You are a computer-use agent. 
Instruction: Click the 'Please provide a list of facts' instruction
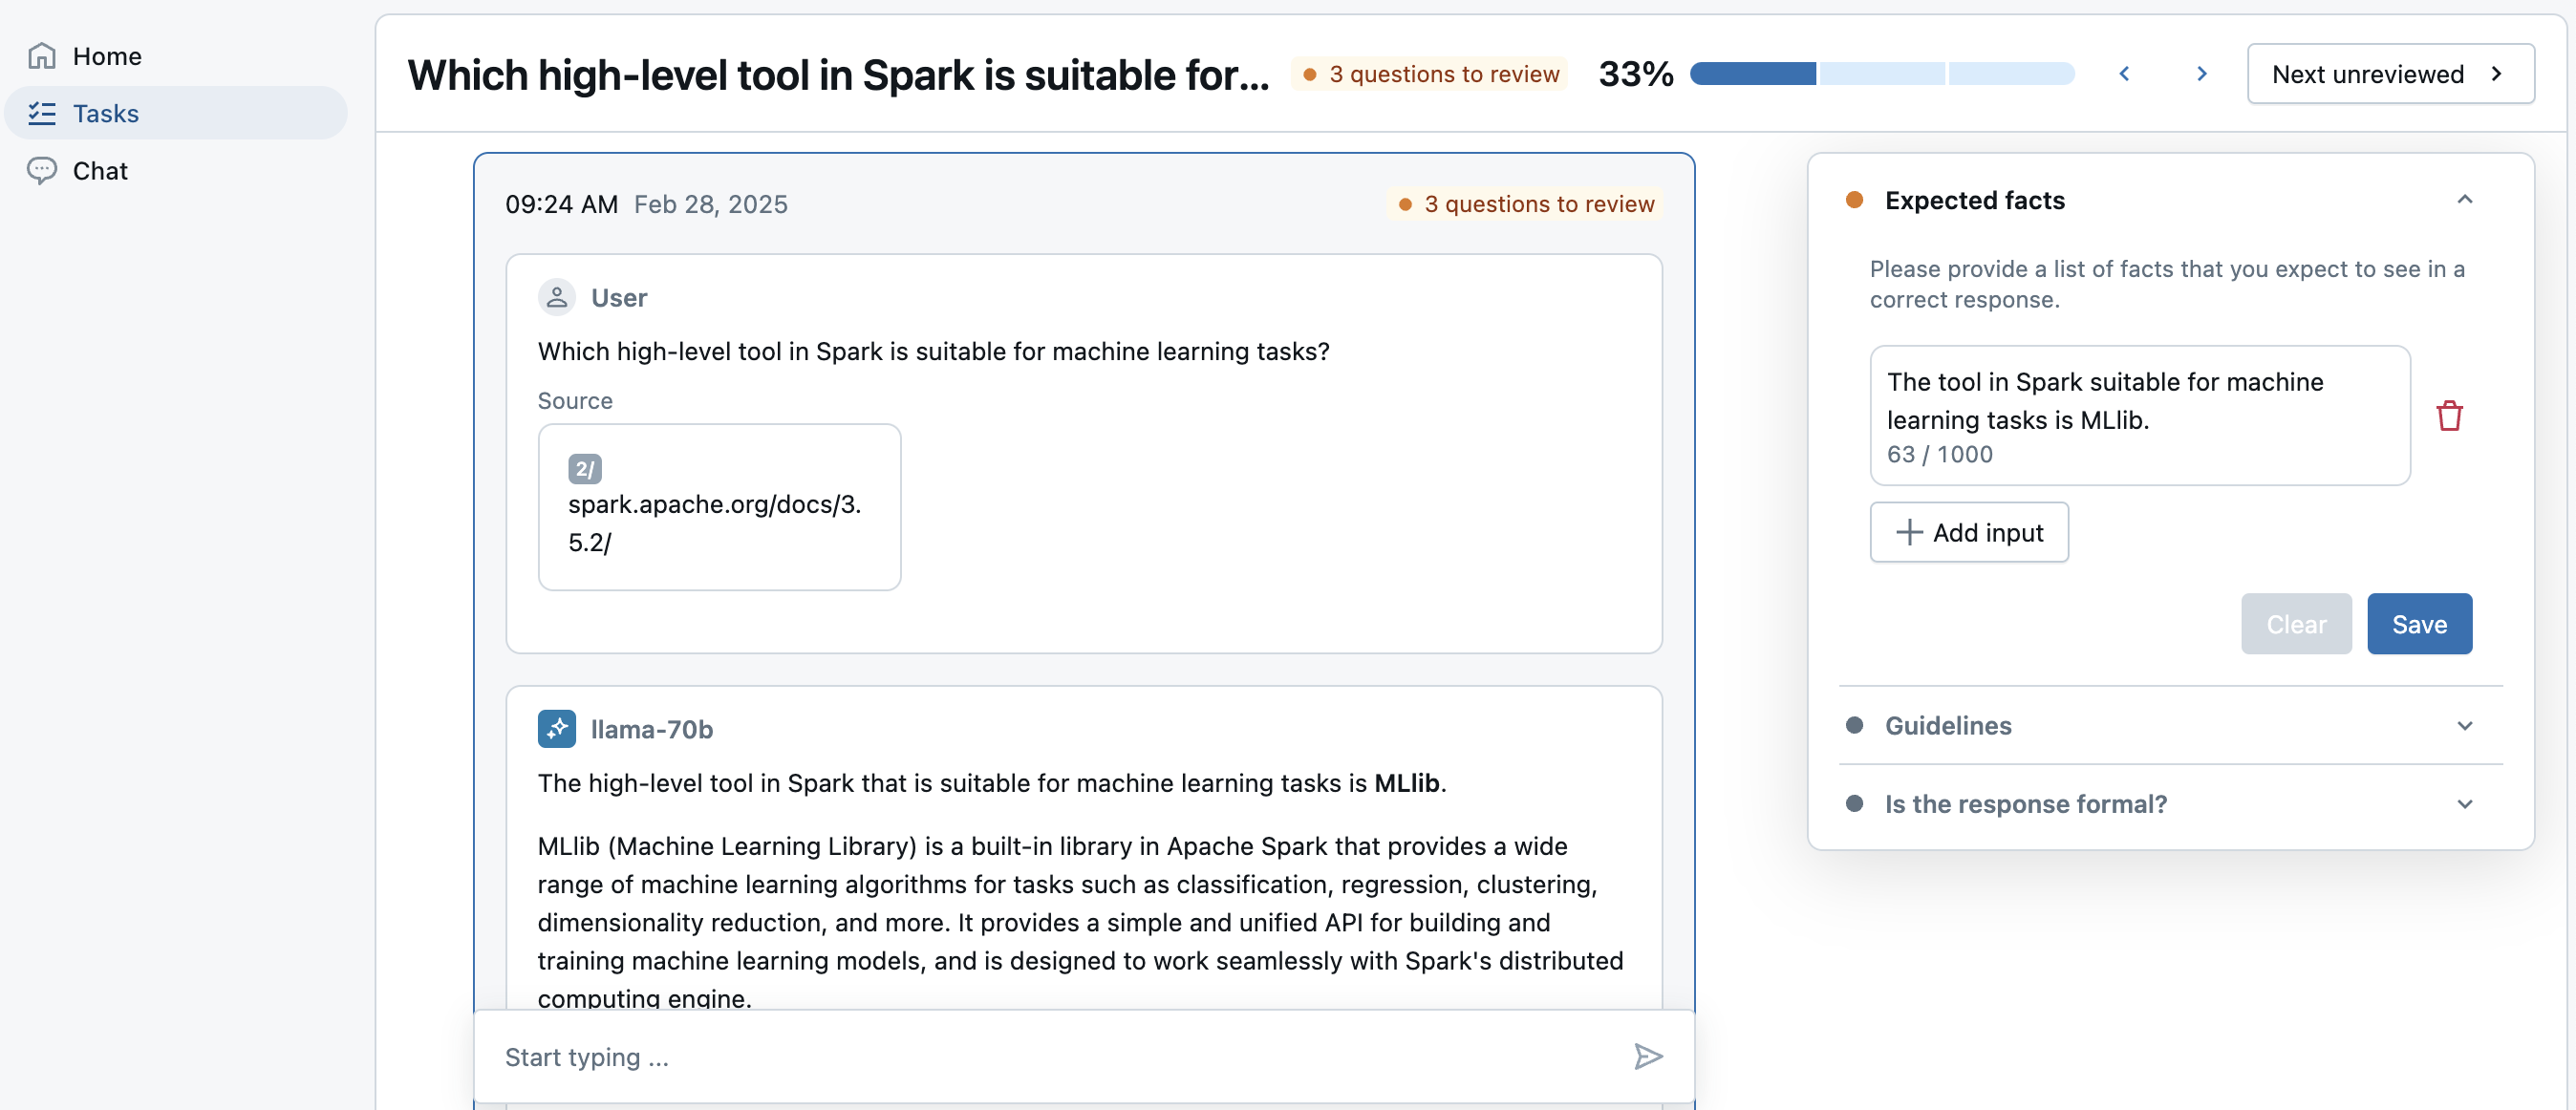[x=2167, y=284]
